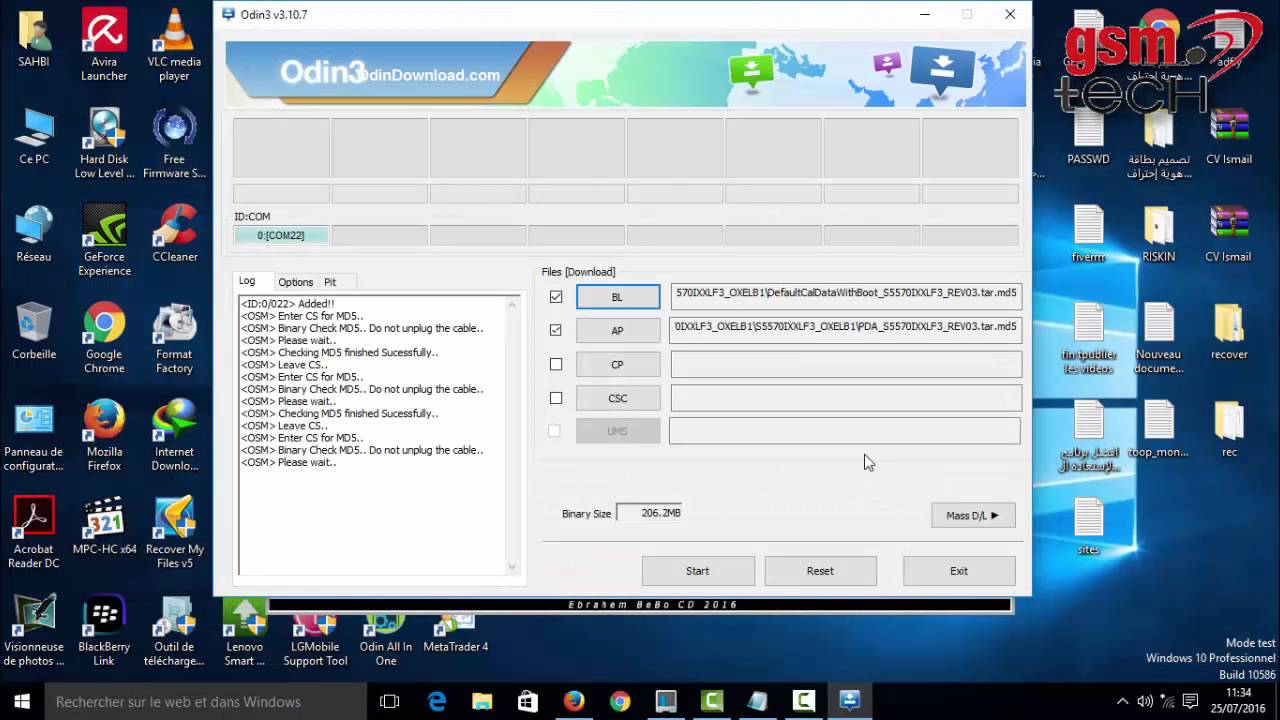Image resolution: width=1280 pixels, height=720 pixels.
Task: Open Free Firmware desktop shortcut
Action: point(174,143)
